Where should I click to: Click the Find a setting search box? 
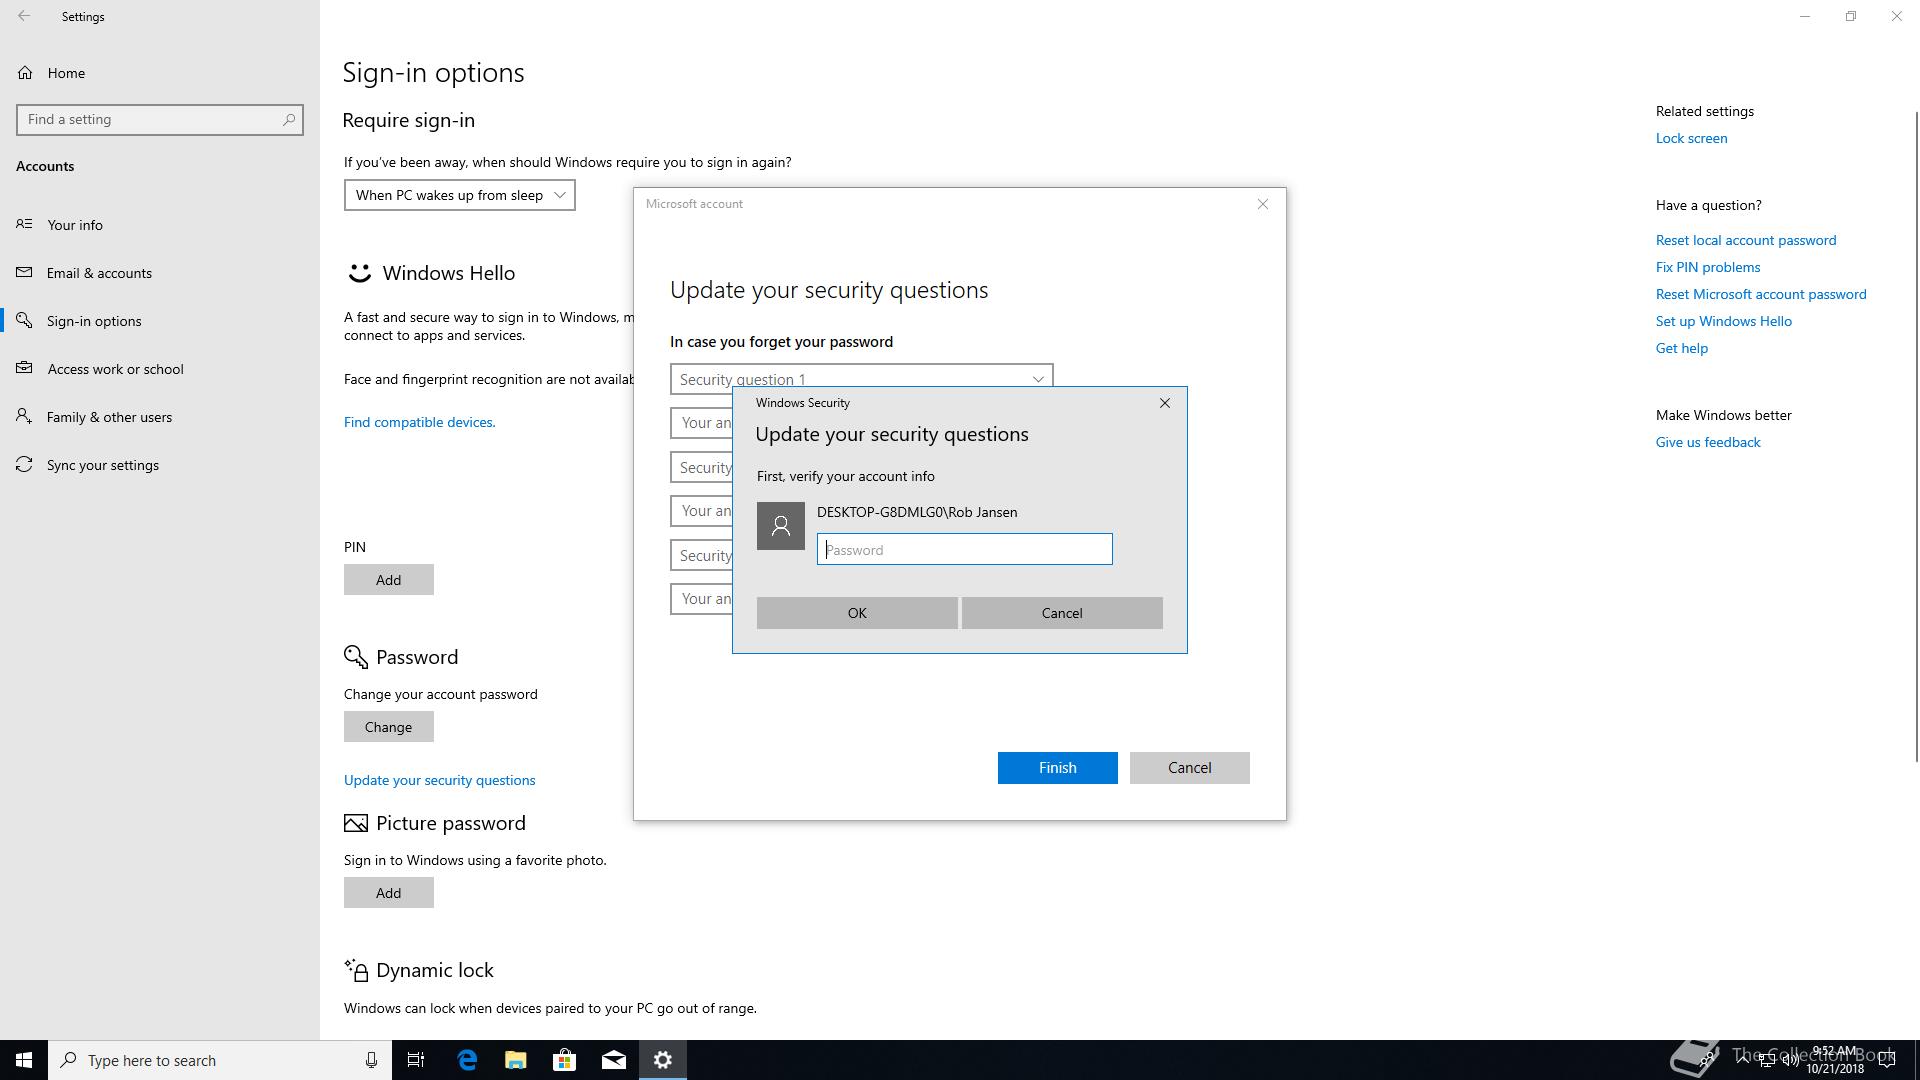click(160, 119)
